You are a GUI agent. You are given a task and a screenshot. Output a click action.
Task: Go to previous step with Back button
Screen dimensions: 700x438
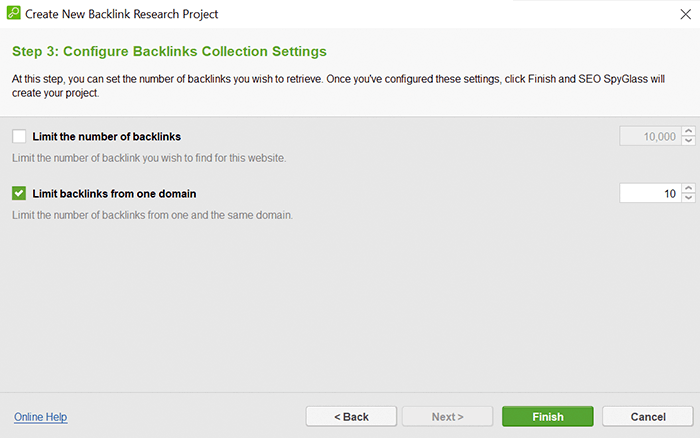351,417
